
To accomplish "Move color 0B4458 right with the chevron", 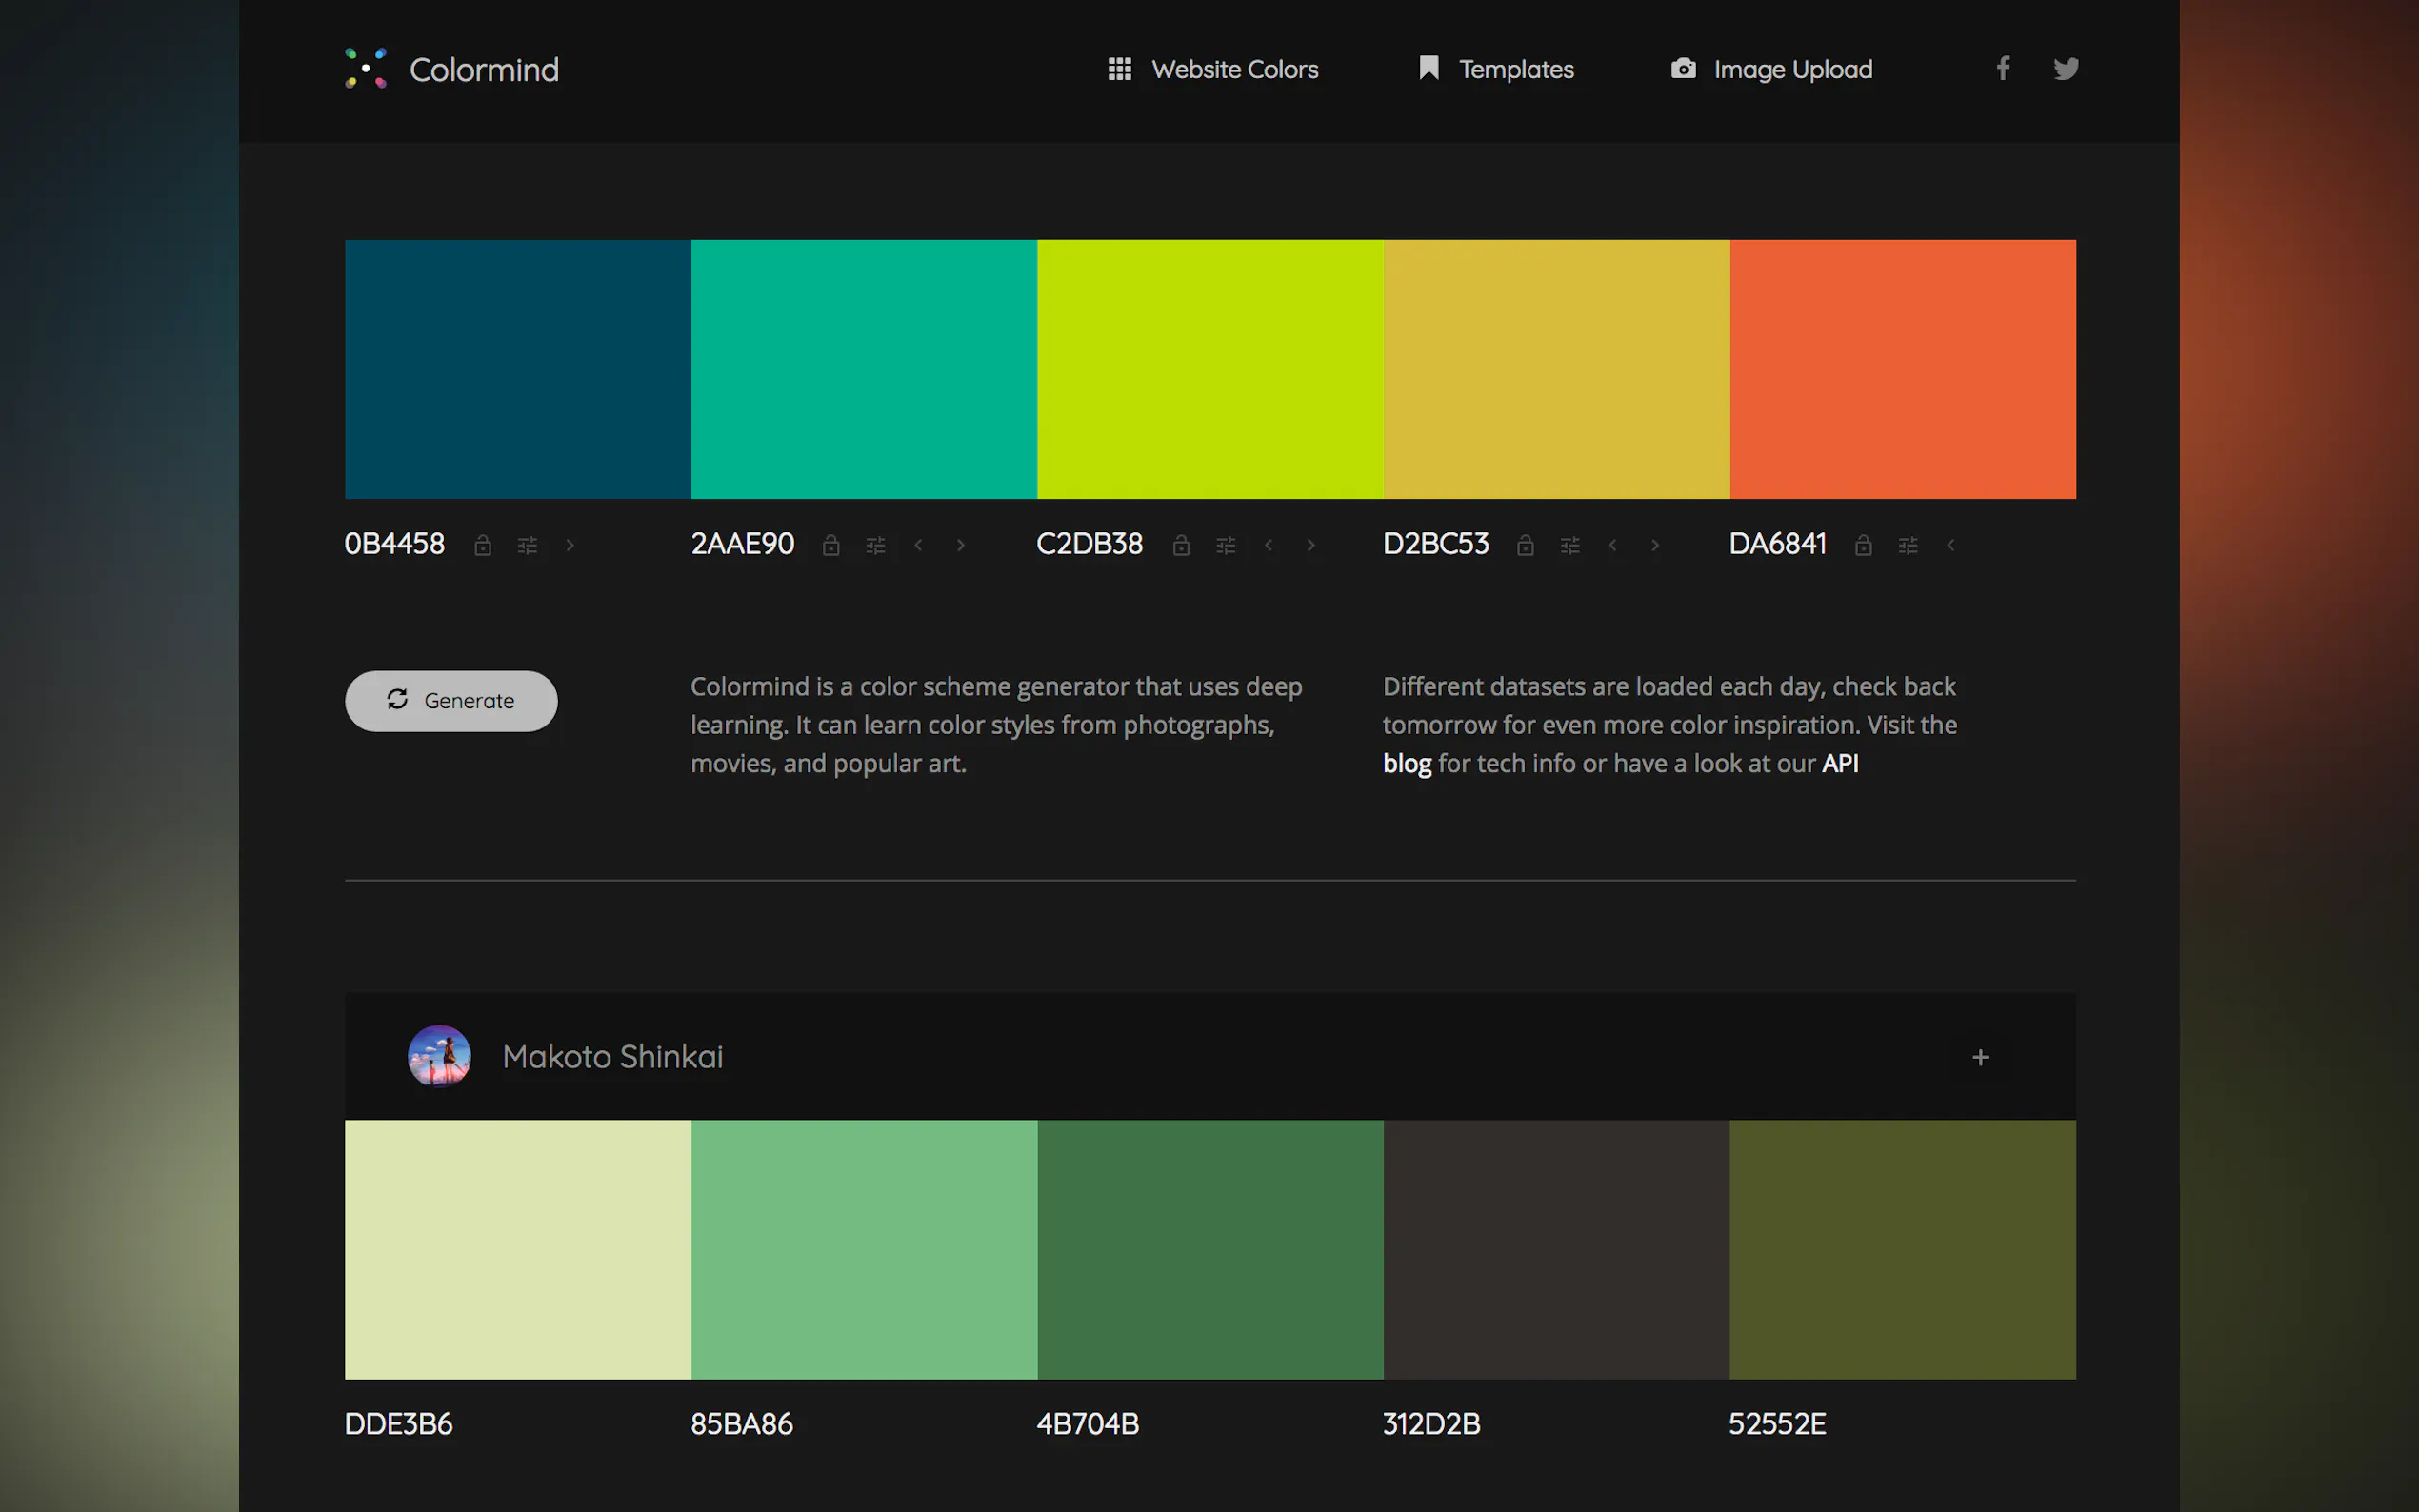I will coord(570,545).
